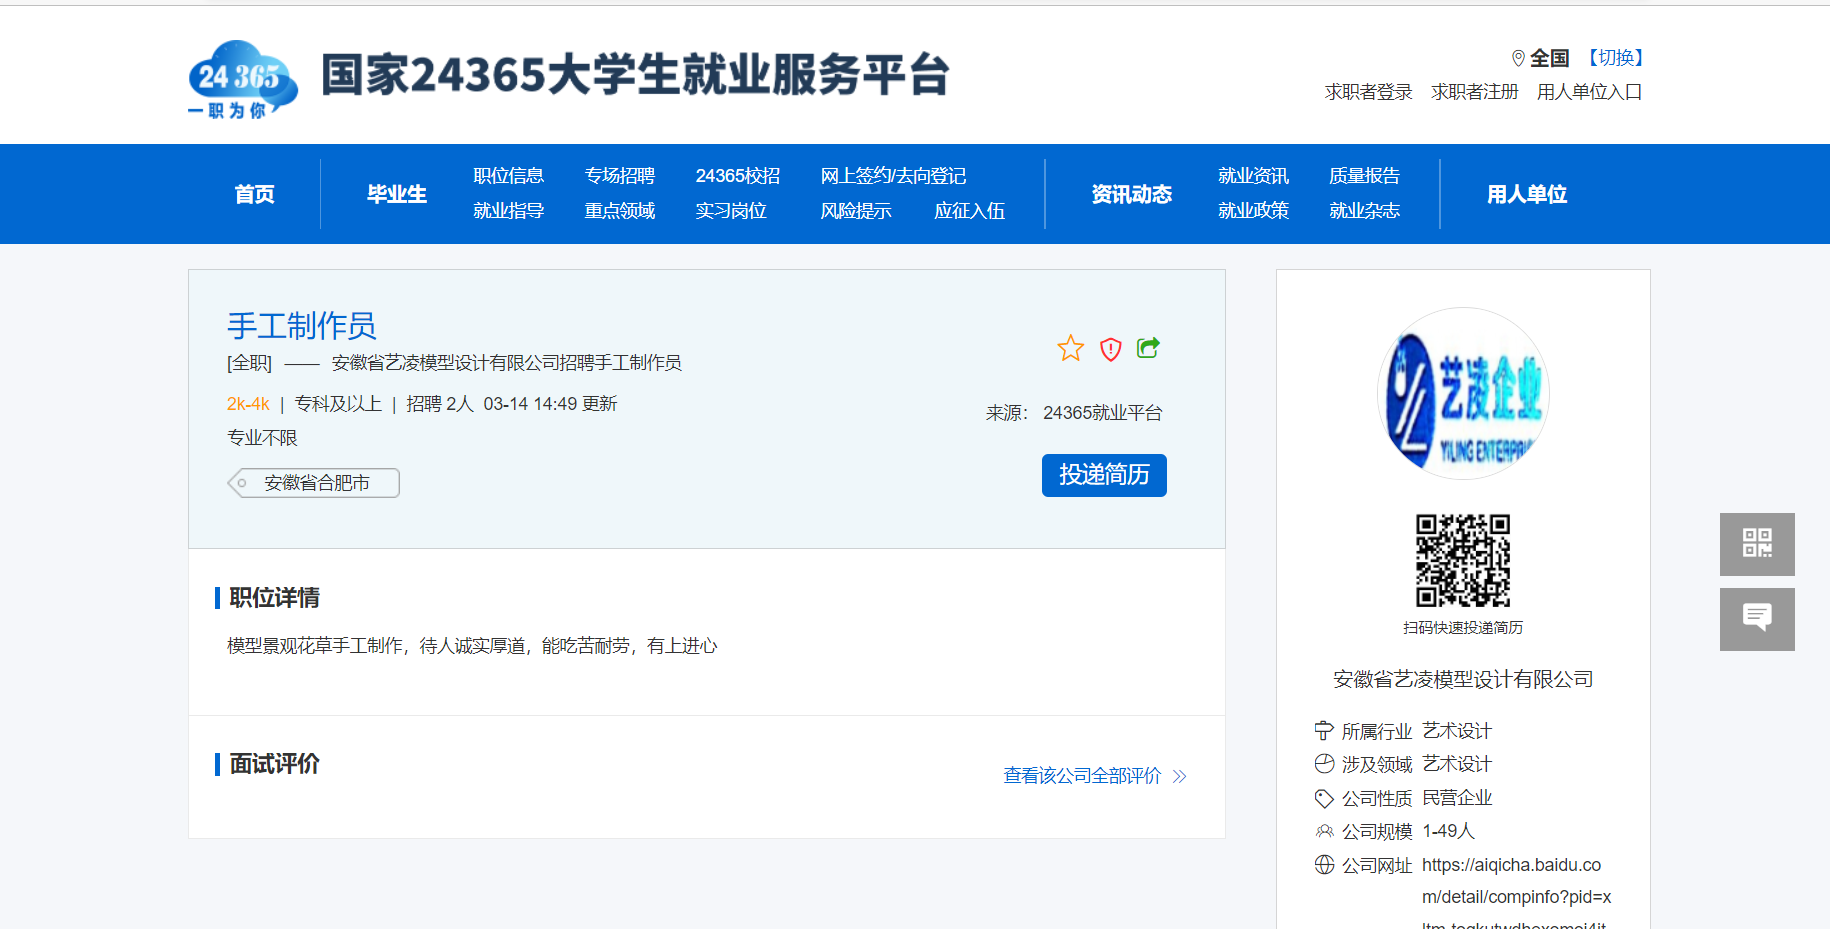Open 求职者登录 login link
Image resolution: width=1830 pixels, height=929 pixels.
[x=1368, y=92]
